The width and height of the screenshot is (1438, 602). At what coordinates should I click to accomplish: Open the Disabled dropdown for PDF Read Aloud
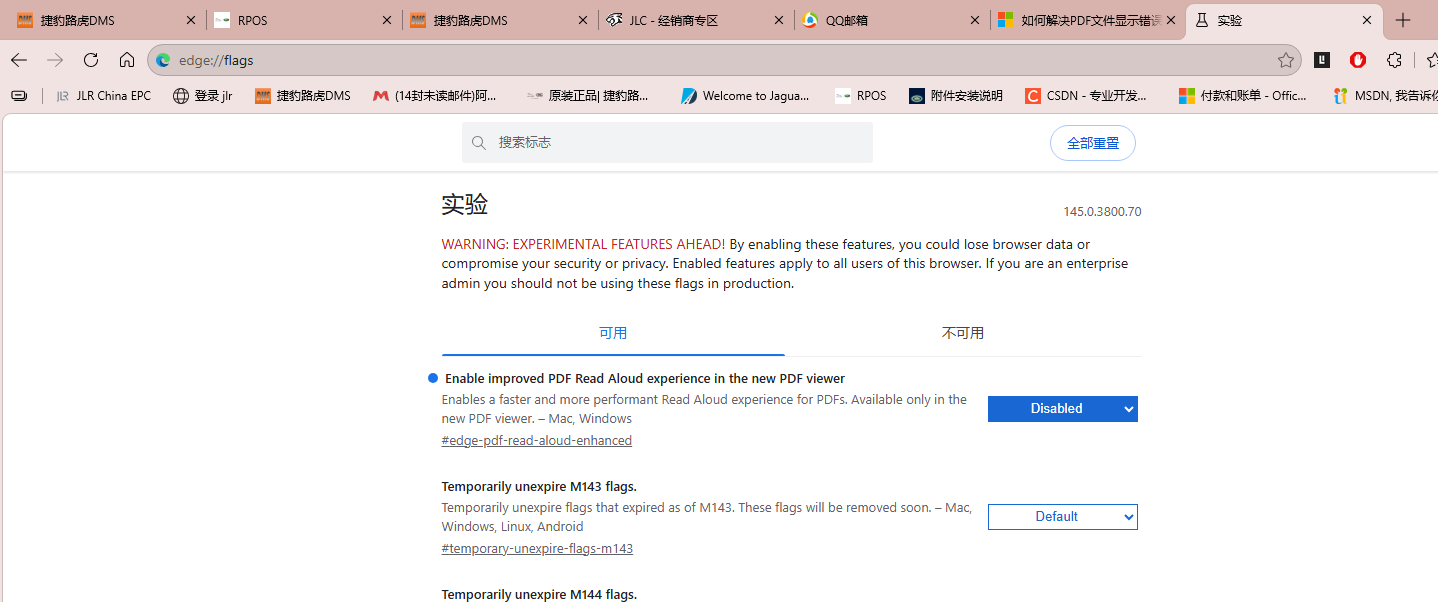1063,409
